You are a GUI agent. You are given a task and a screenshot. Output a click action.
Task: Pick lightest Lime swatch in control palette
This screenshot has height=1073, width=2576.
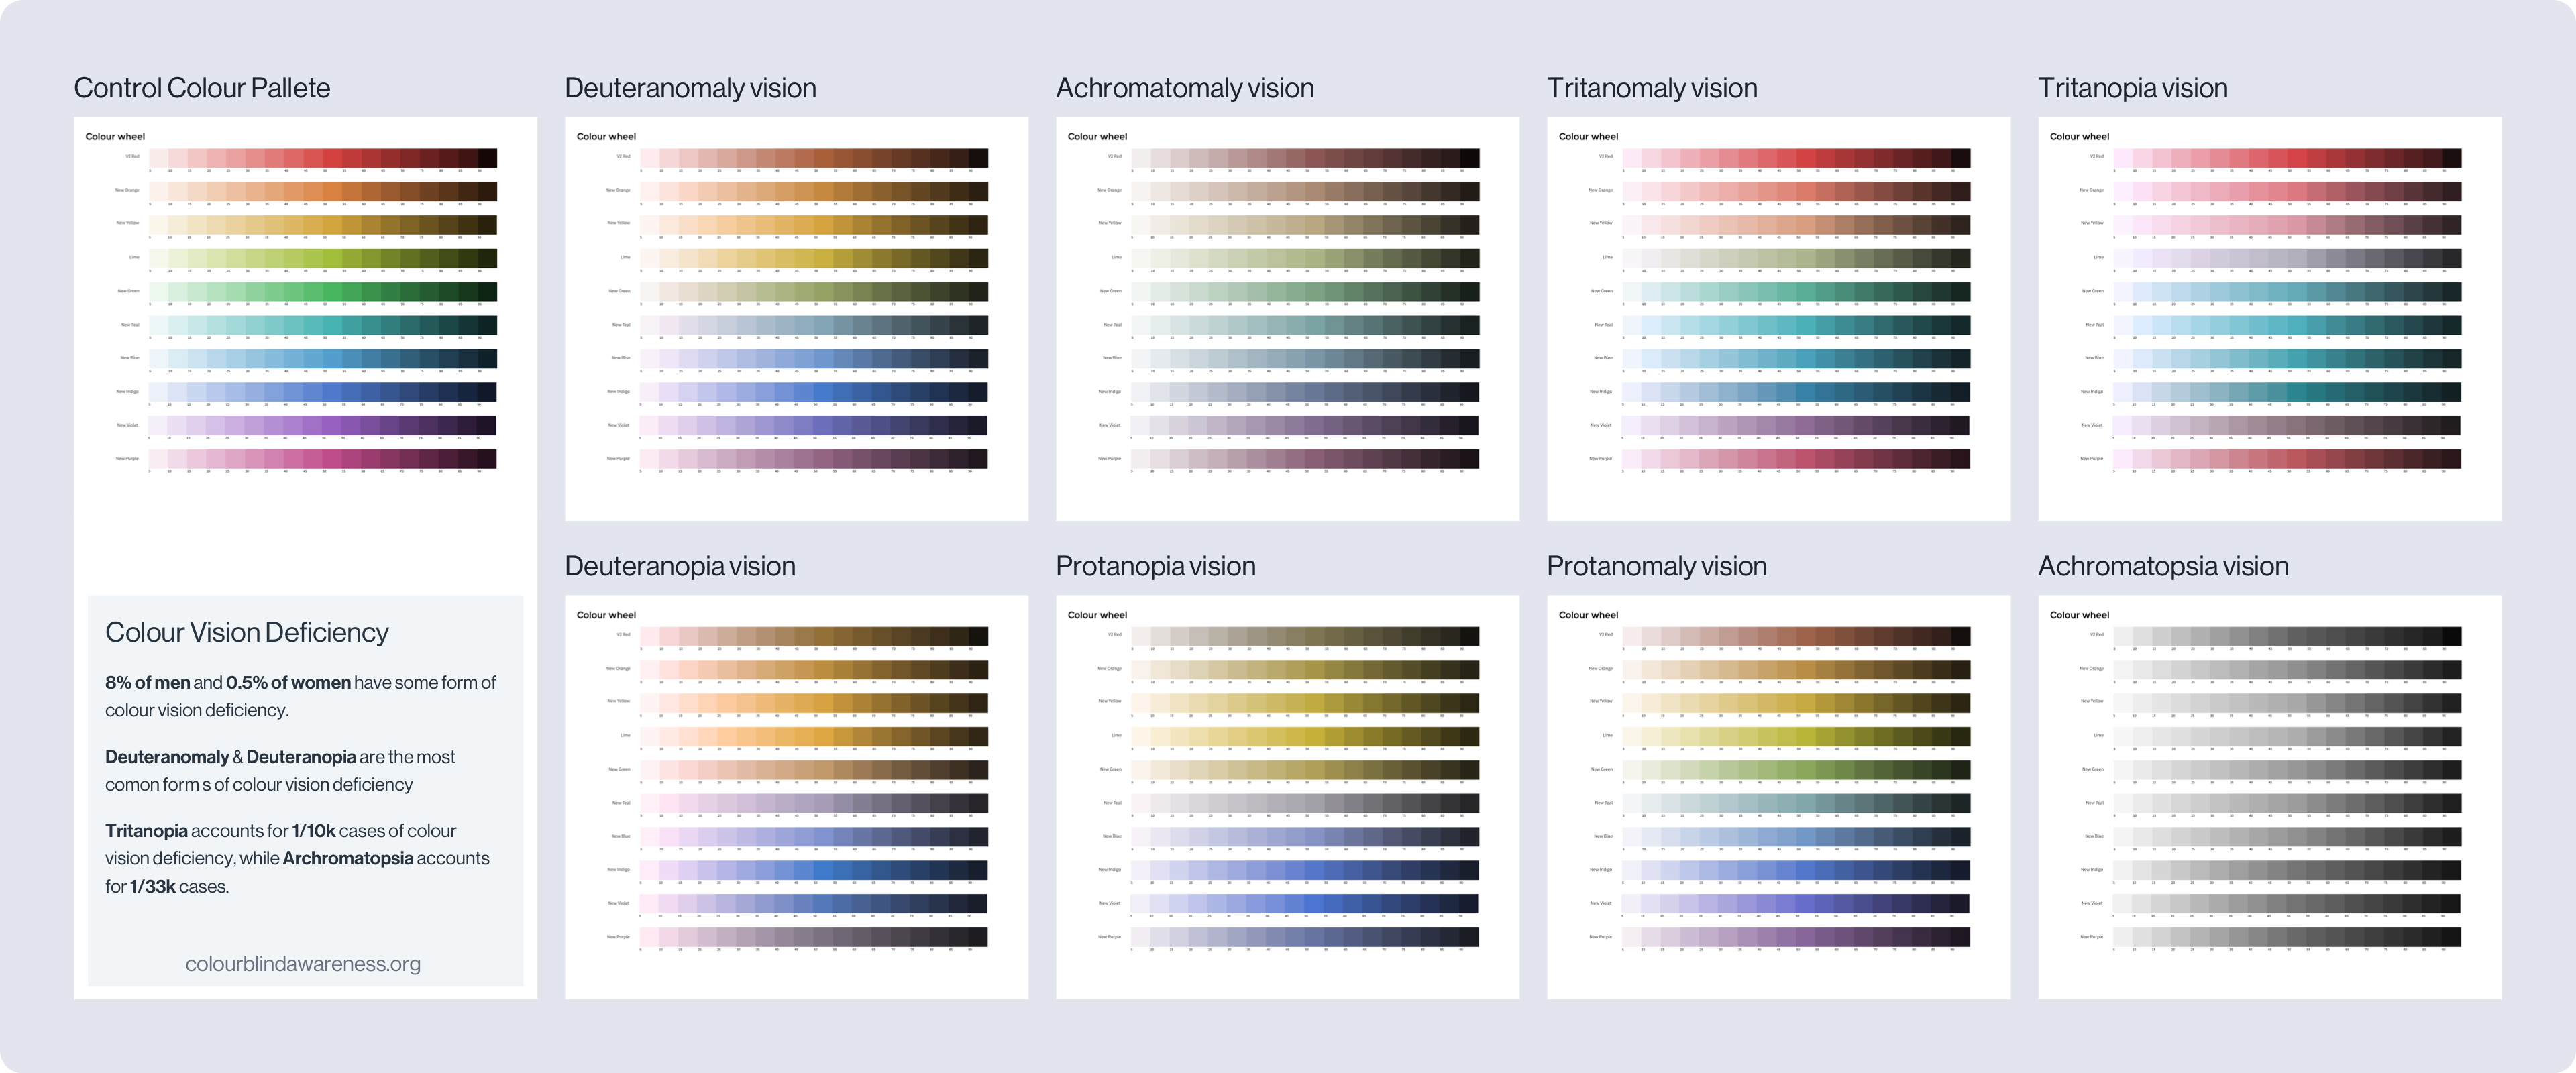(x=158, y=258)
